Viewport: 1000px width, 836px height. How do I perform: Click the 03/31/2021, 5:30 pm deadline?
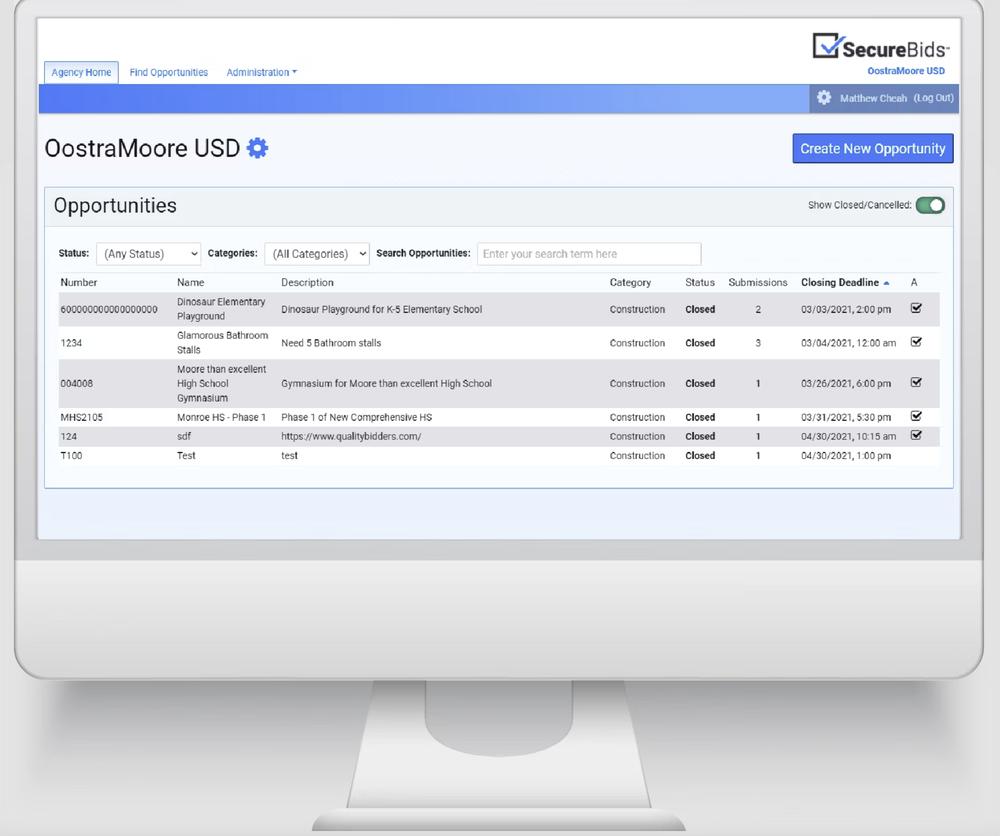point(846,417)
